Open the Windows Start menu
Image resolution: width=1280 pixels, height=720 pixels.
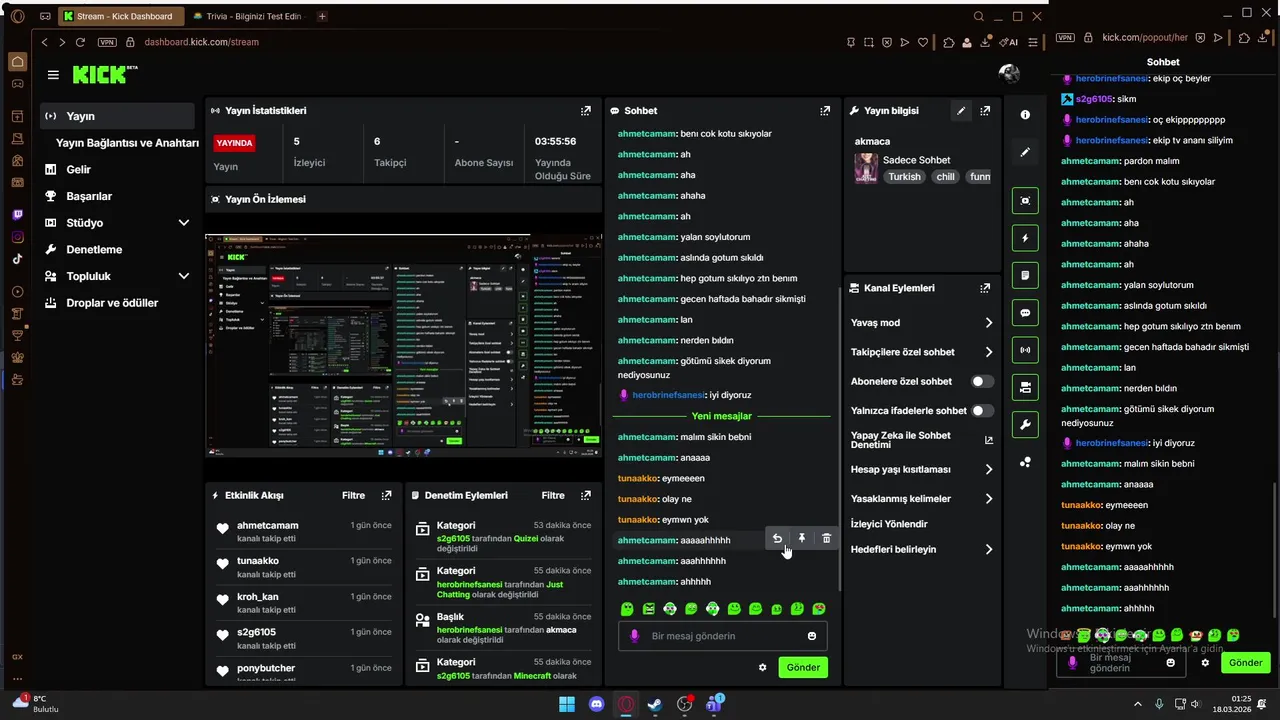click(567, 704)
